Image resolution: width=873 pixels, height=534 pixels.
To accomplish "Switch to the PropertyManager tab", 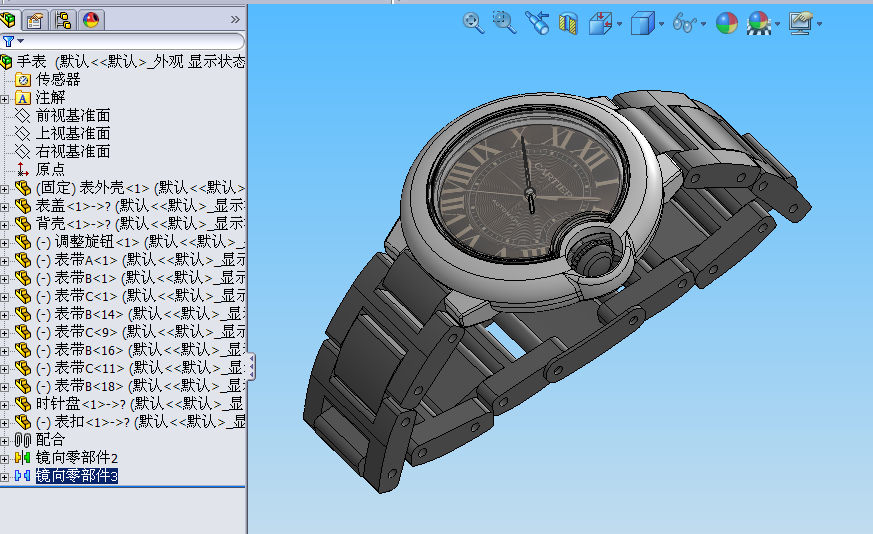I will tap(35, 21).
